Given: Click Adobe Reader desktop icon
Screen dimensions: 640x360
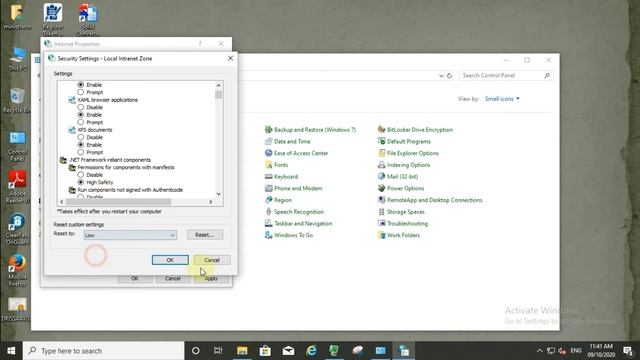Looking at the screenshot, I should pyautogui.click(x=17, y=187).
